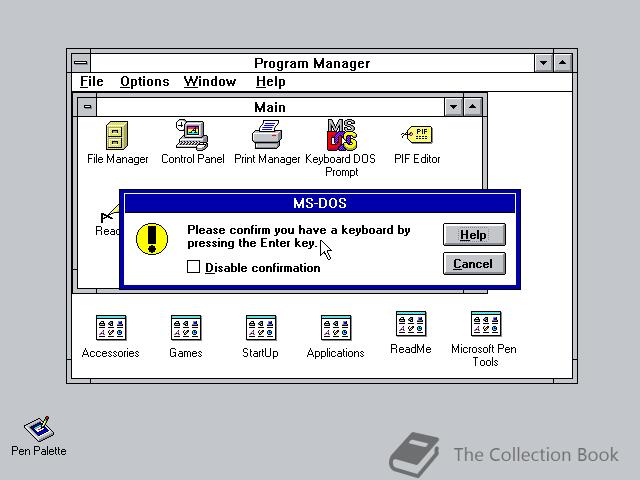Click the MS-DOS dialog title bar

320,203
